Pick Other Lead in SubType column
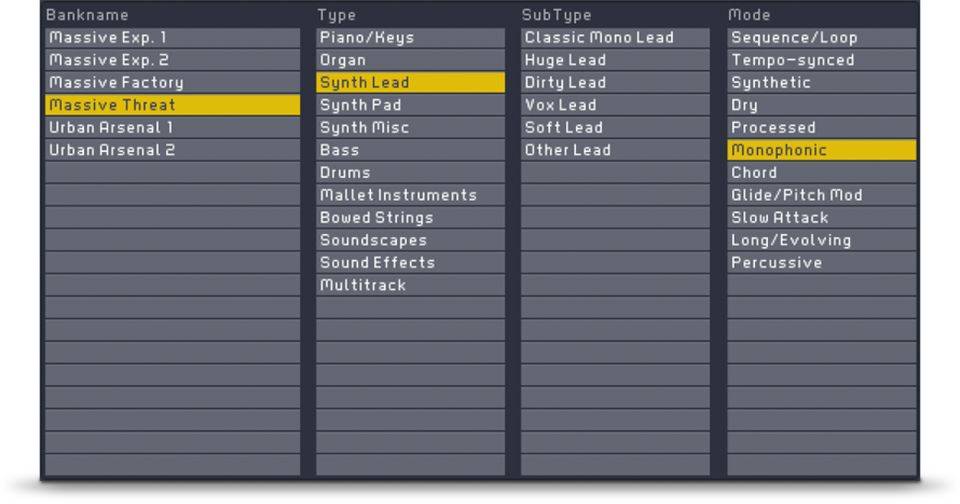 point(615,150)
